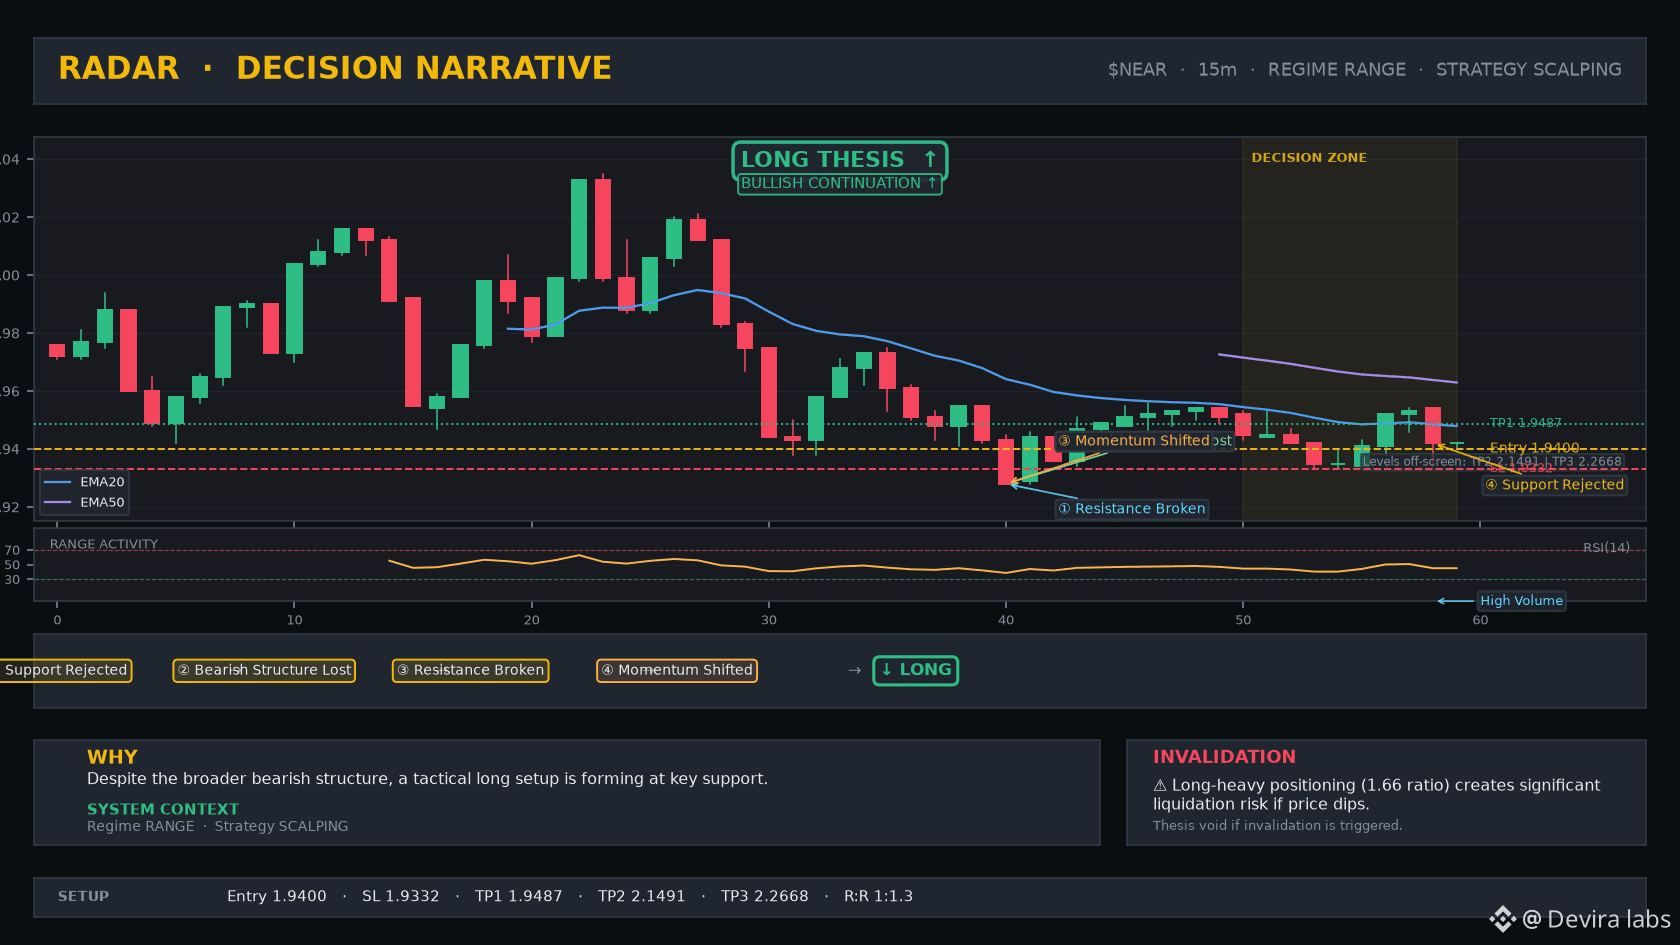
Task: Click the RSI level 70 axis label
Action: click(12, 550)
